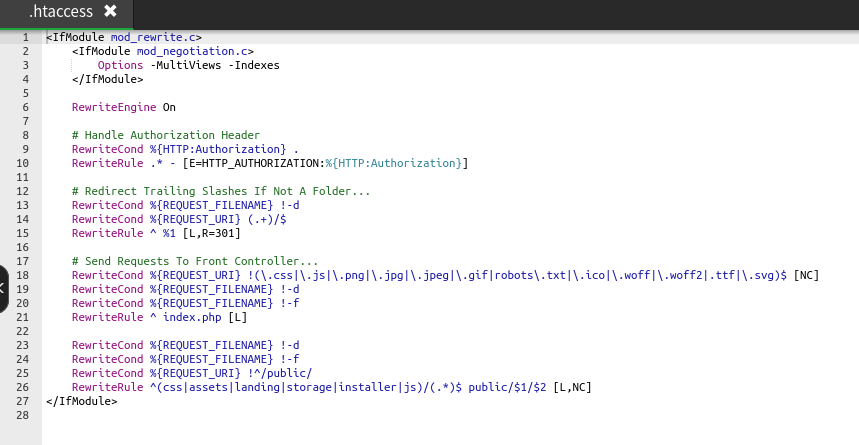
Task: Place cursor on 'RewriteEngine' directive
Action: 114,107
